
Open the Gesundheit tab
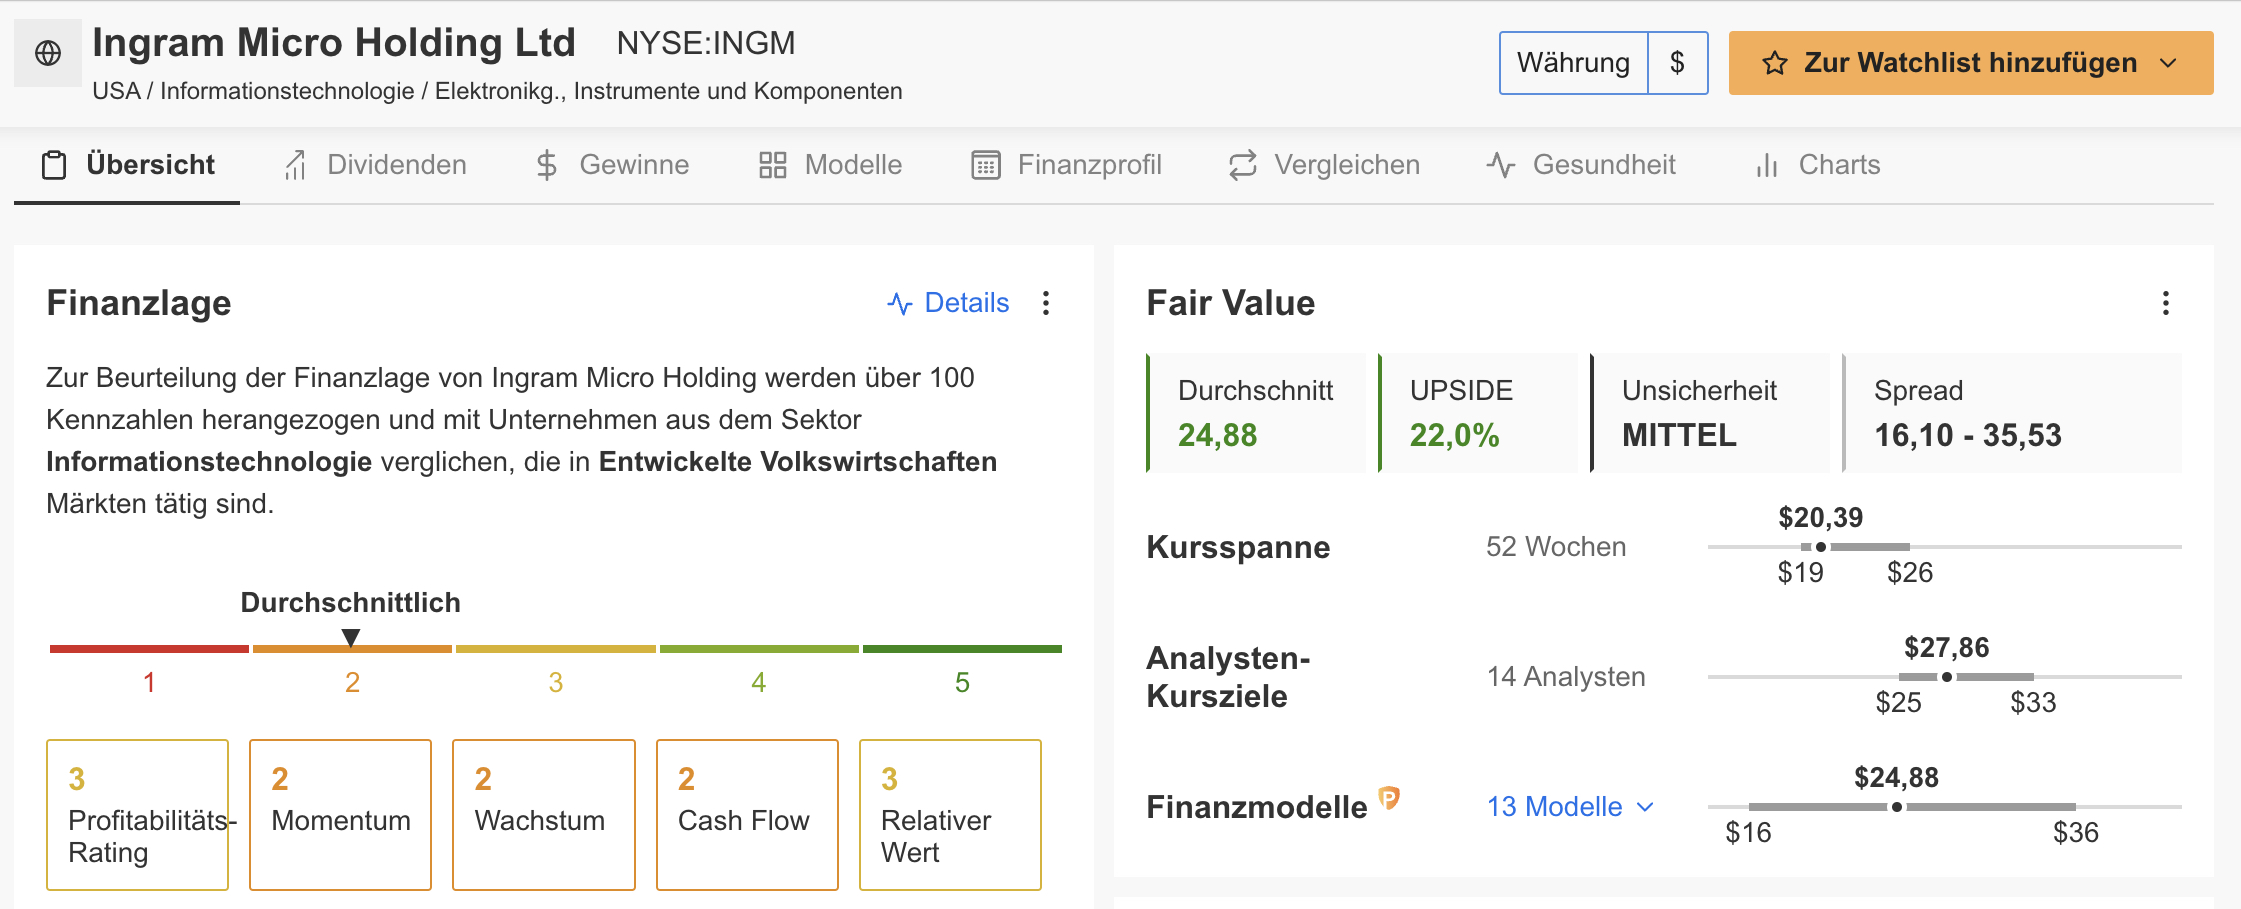coord(1581,165)
